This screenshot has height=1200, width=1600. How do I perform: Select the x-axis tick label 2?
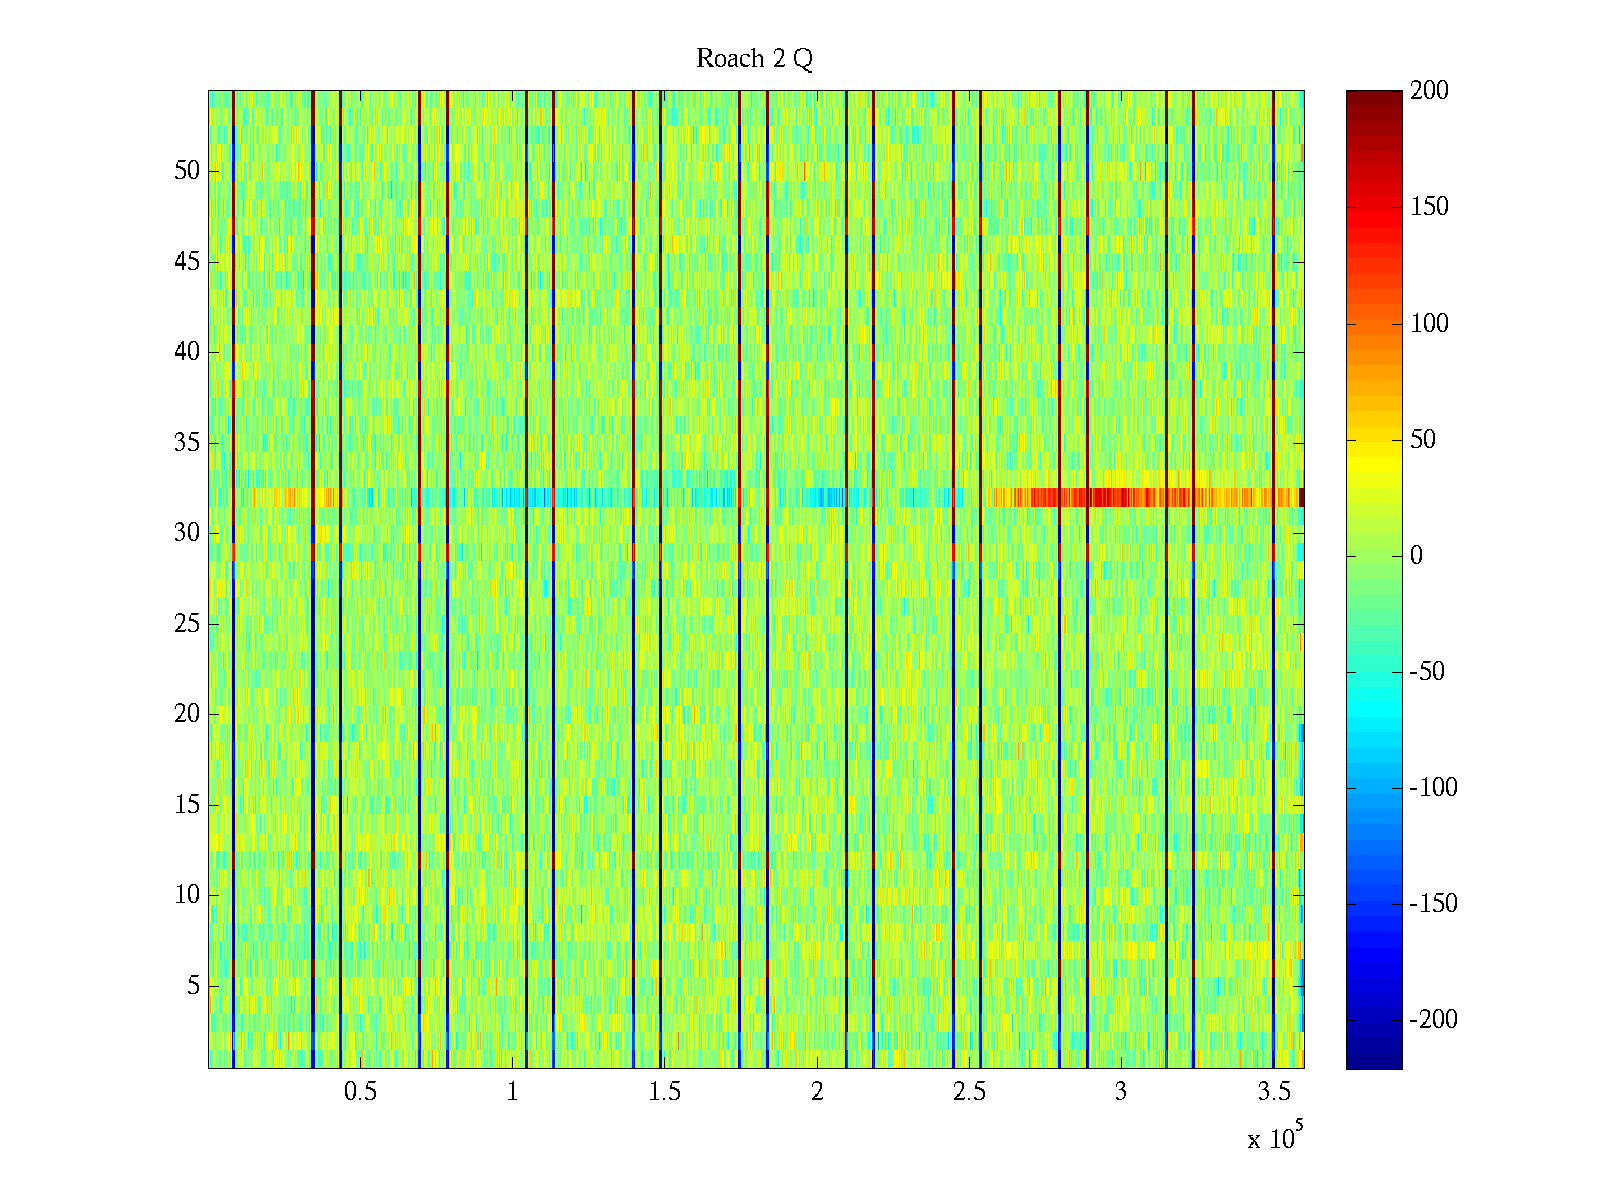click(817, 1092)
